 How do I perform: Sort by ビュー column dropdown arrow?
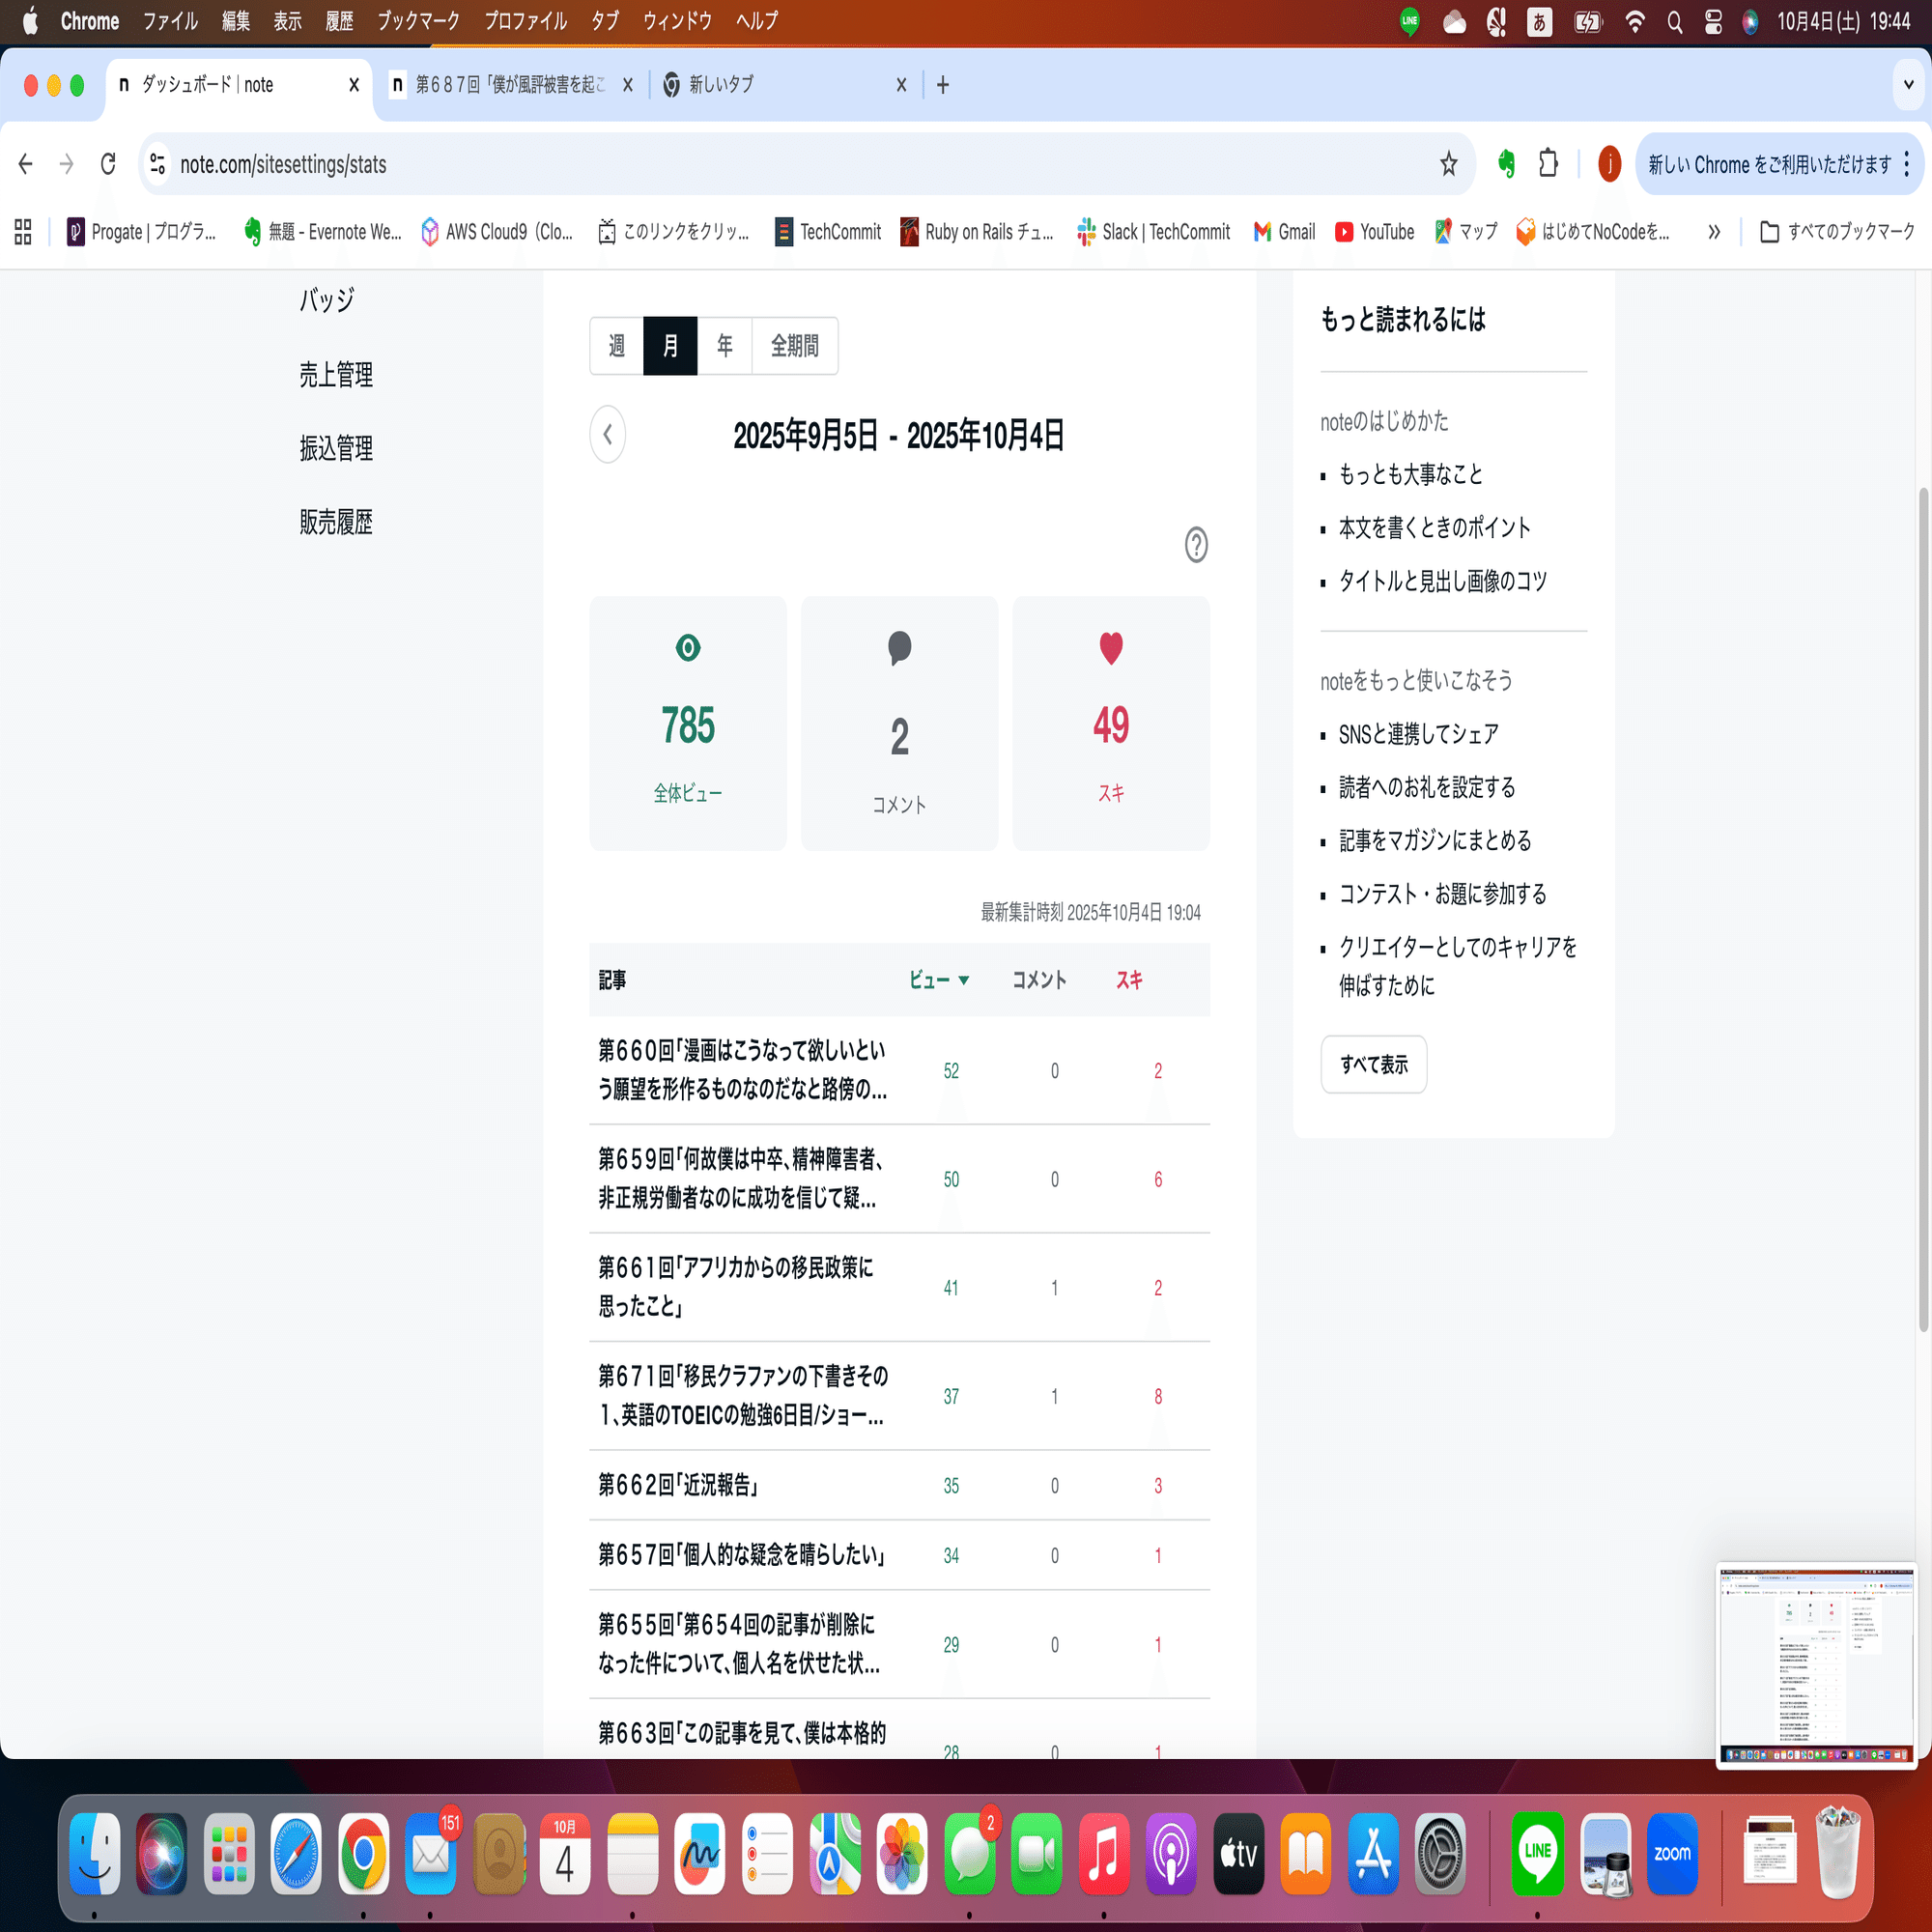(964, 981)
